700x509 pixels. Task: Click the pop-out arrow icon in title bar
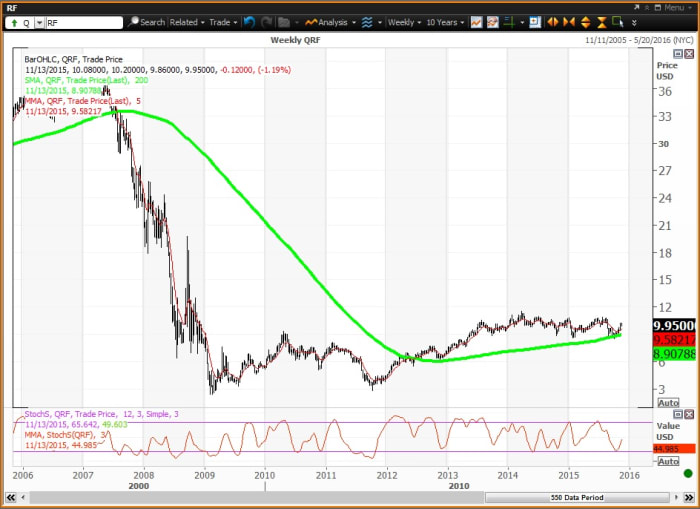[636, 8]
